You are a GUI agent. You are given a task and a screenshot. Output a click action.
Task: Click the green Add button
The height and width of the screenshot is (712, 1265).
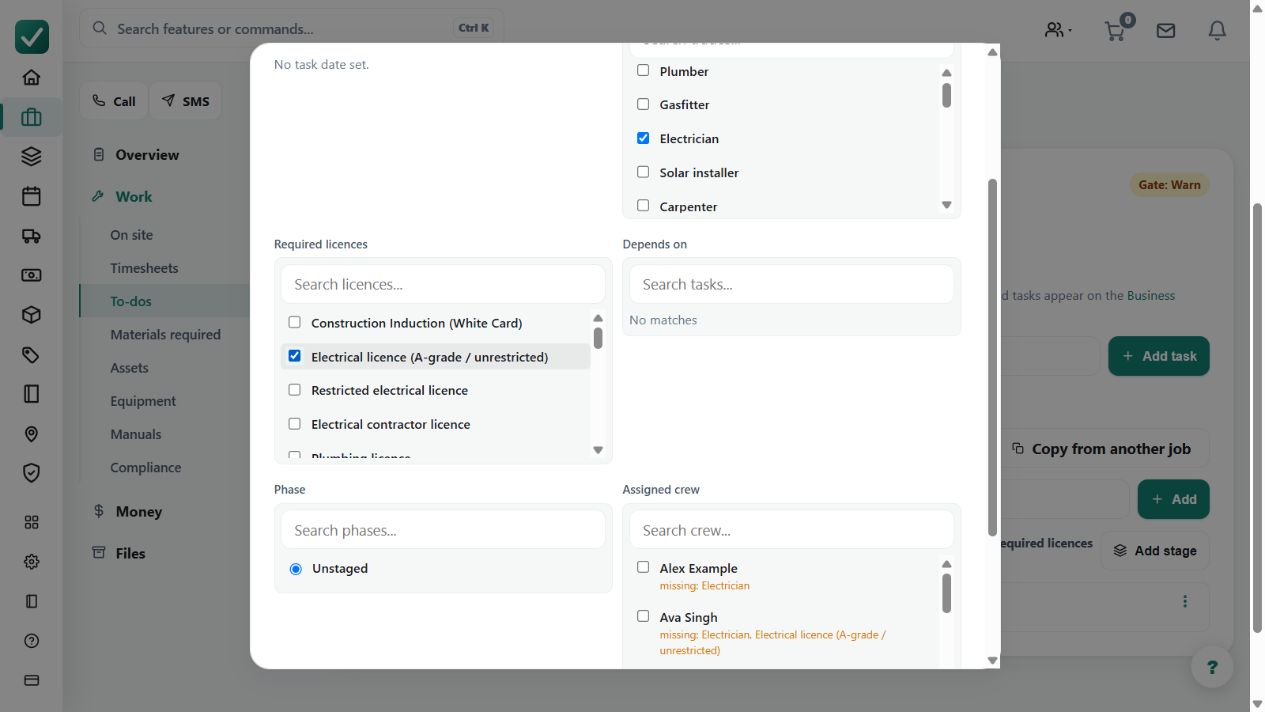(x=1174, y=499)
